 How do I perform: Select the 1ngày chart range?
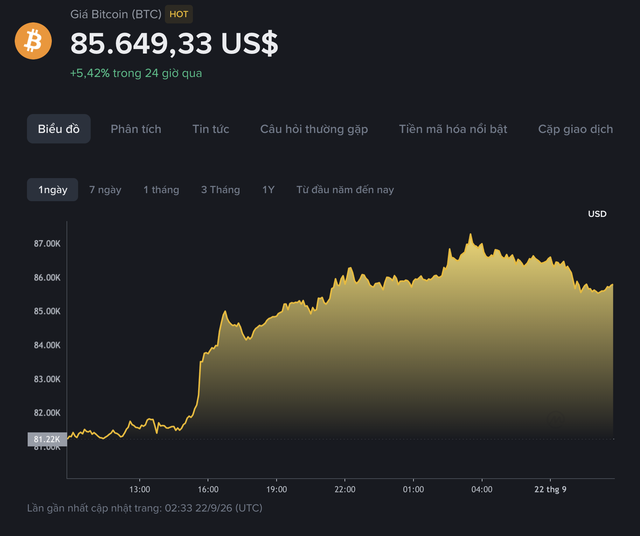[53, 189]
